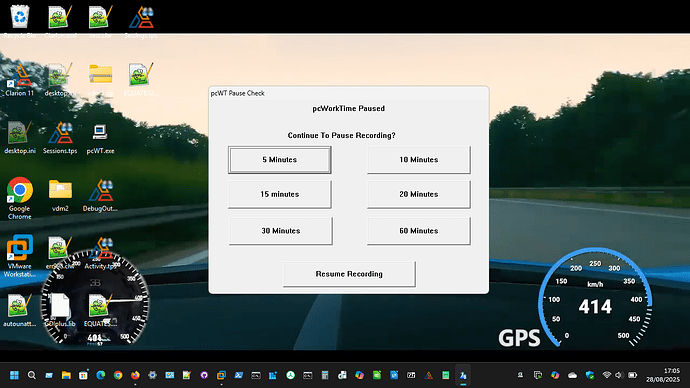Open the OneDrive cloud tray icon
This screenshot has height=388, width=690.
(x=573, y=375)
